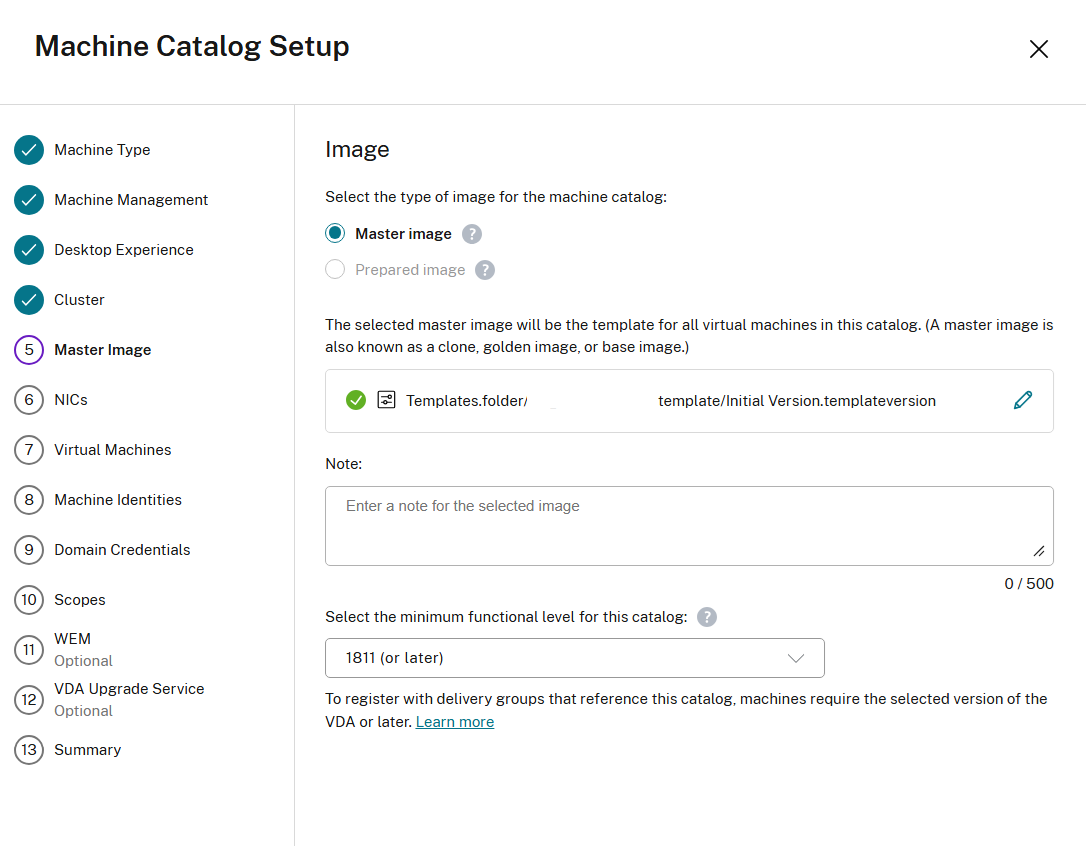The width and height of the screenshot is (1086, 846).
Task: Click the pencil edit icon for master image
Action: pos(1022,400)
